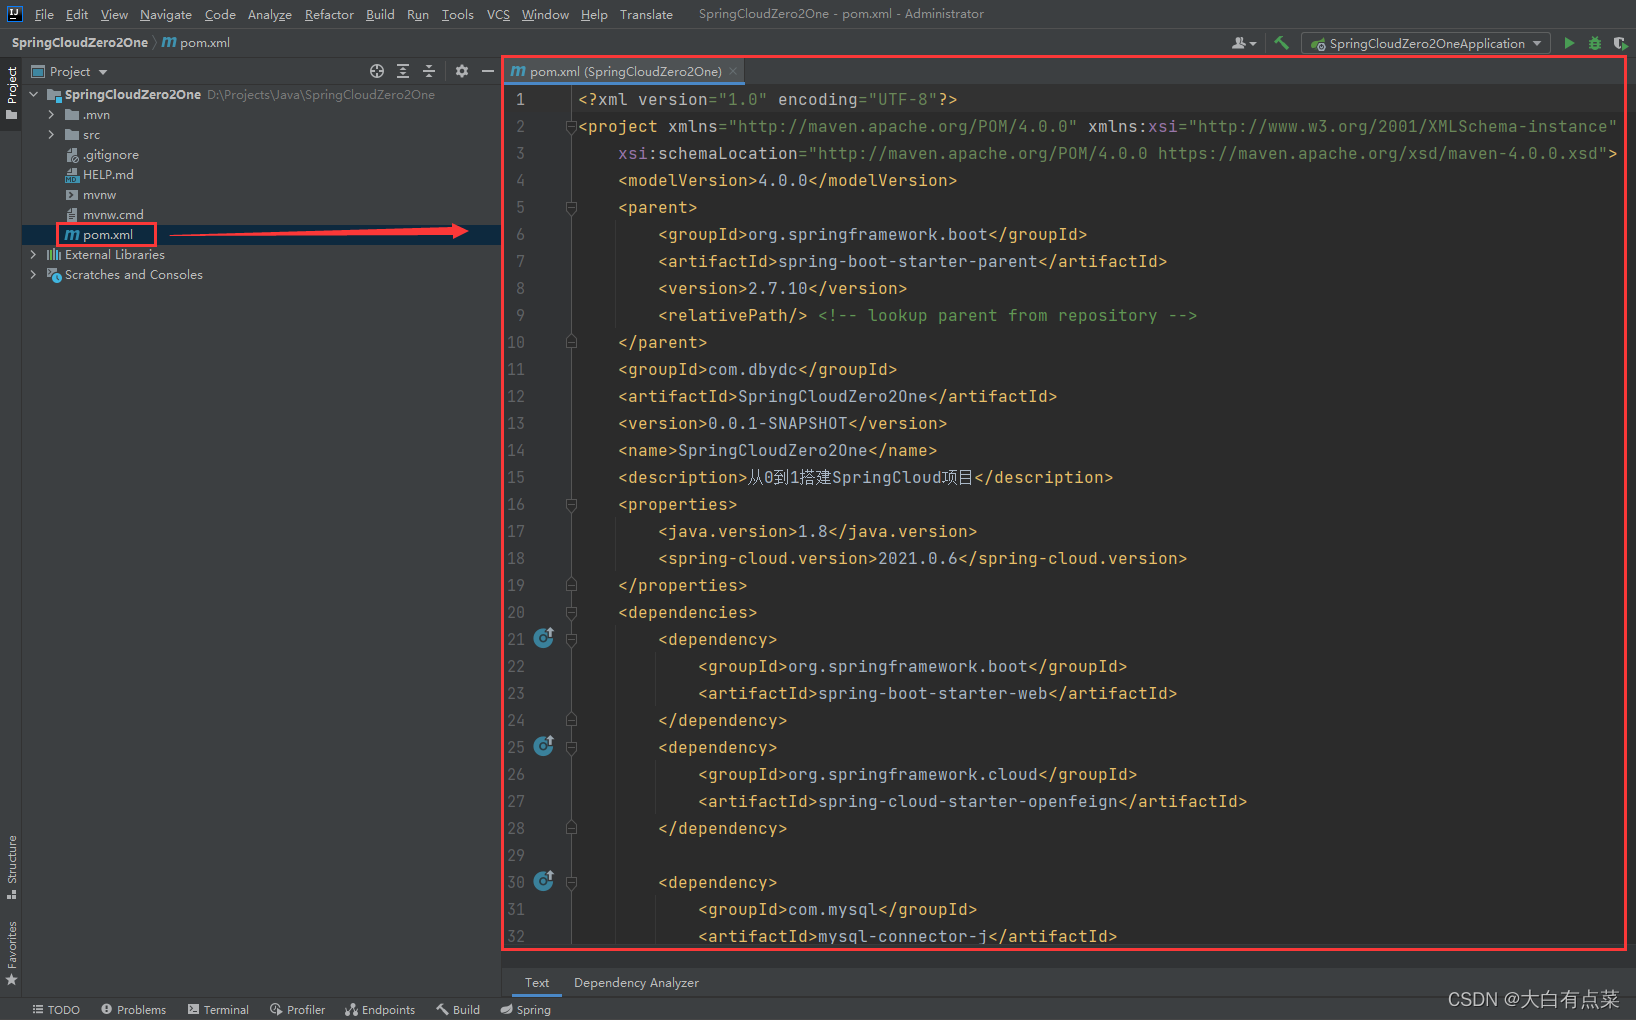1636x1020 pixels.
Task: Collapse the SpringCloudZero2One root folder
Action: [x=34, y=94]
